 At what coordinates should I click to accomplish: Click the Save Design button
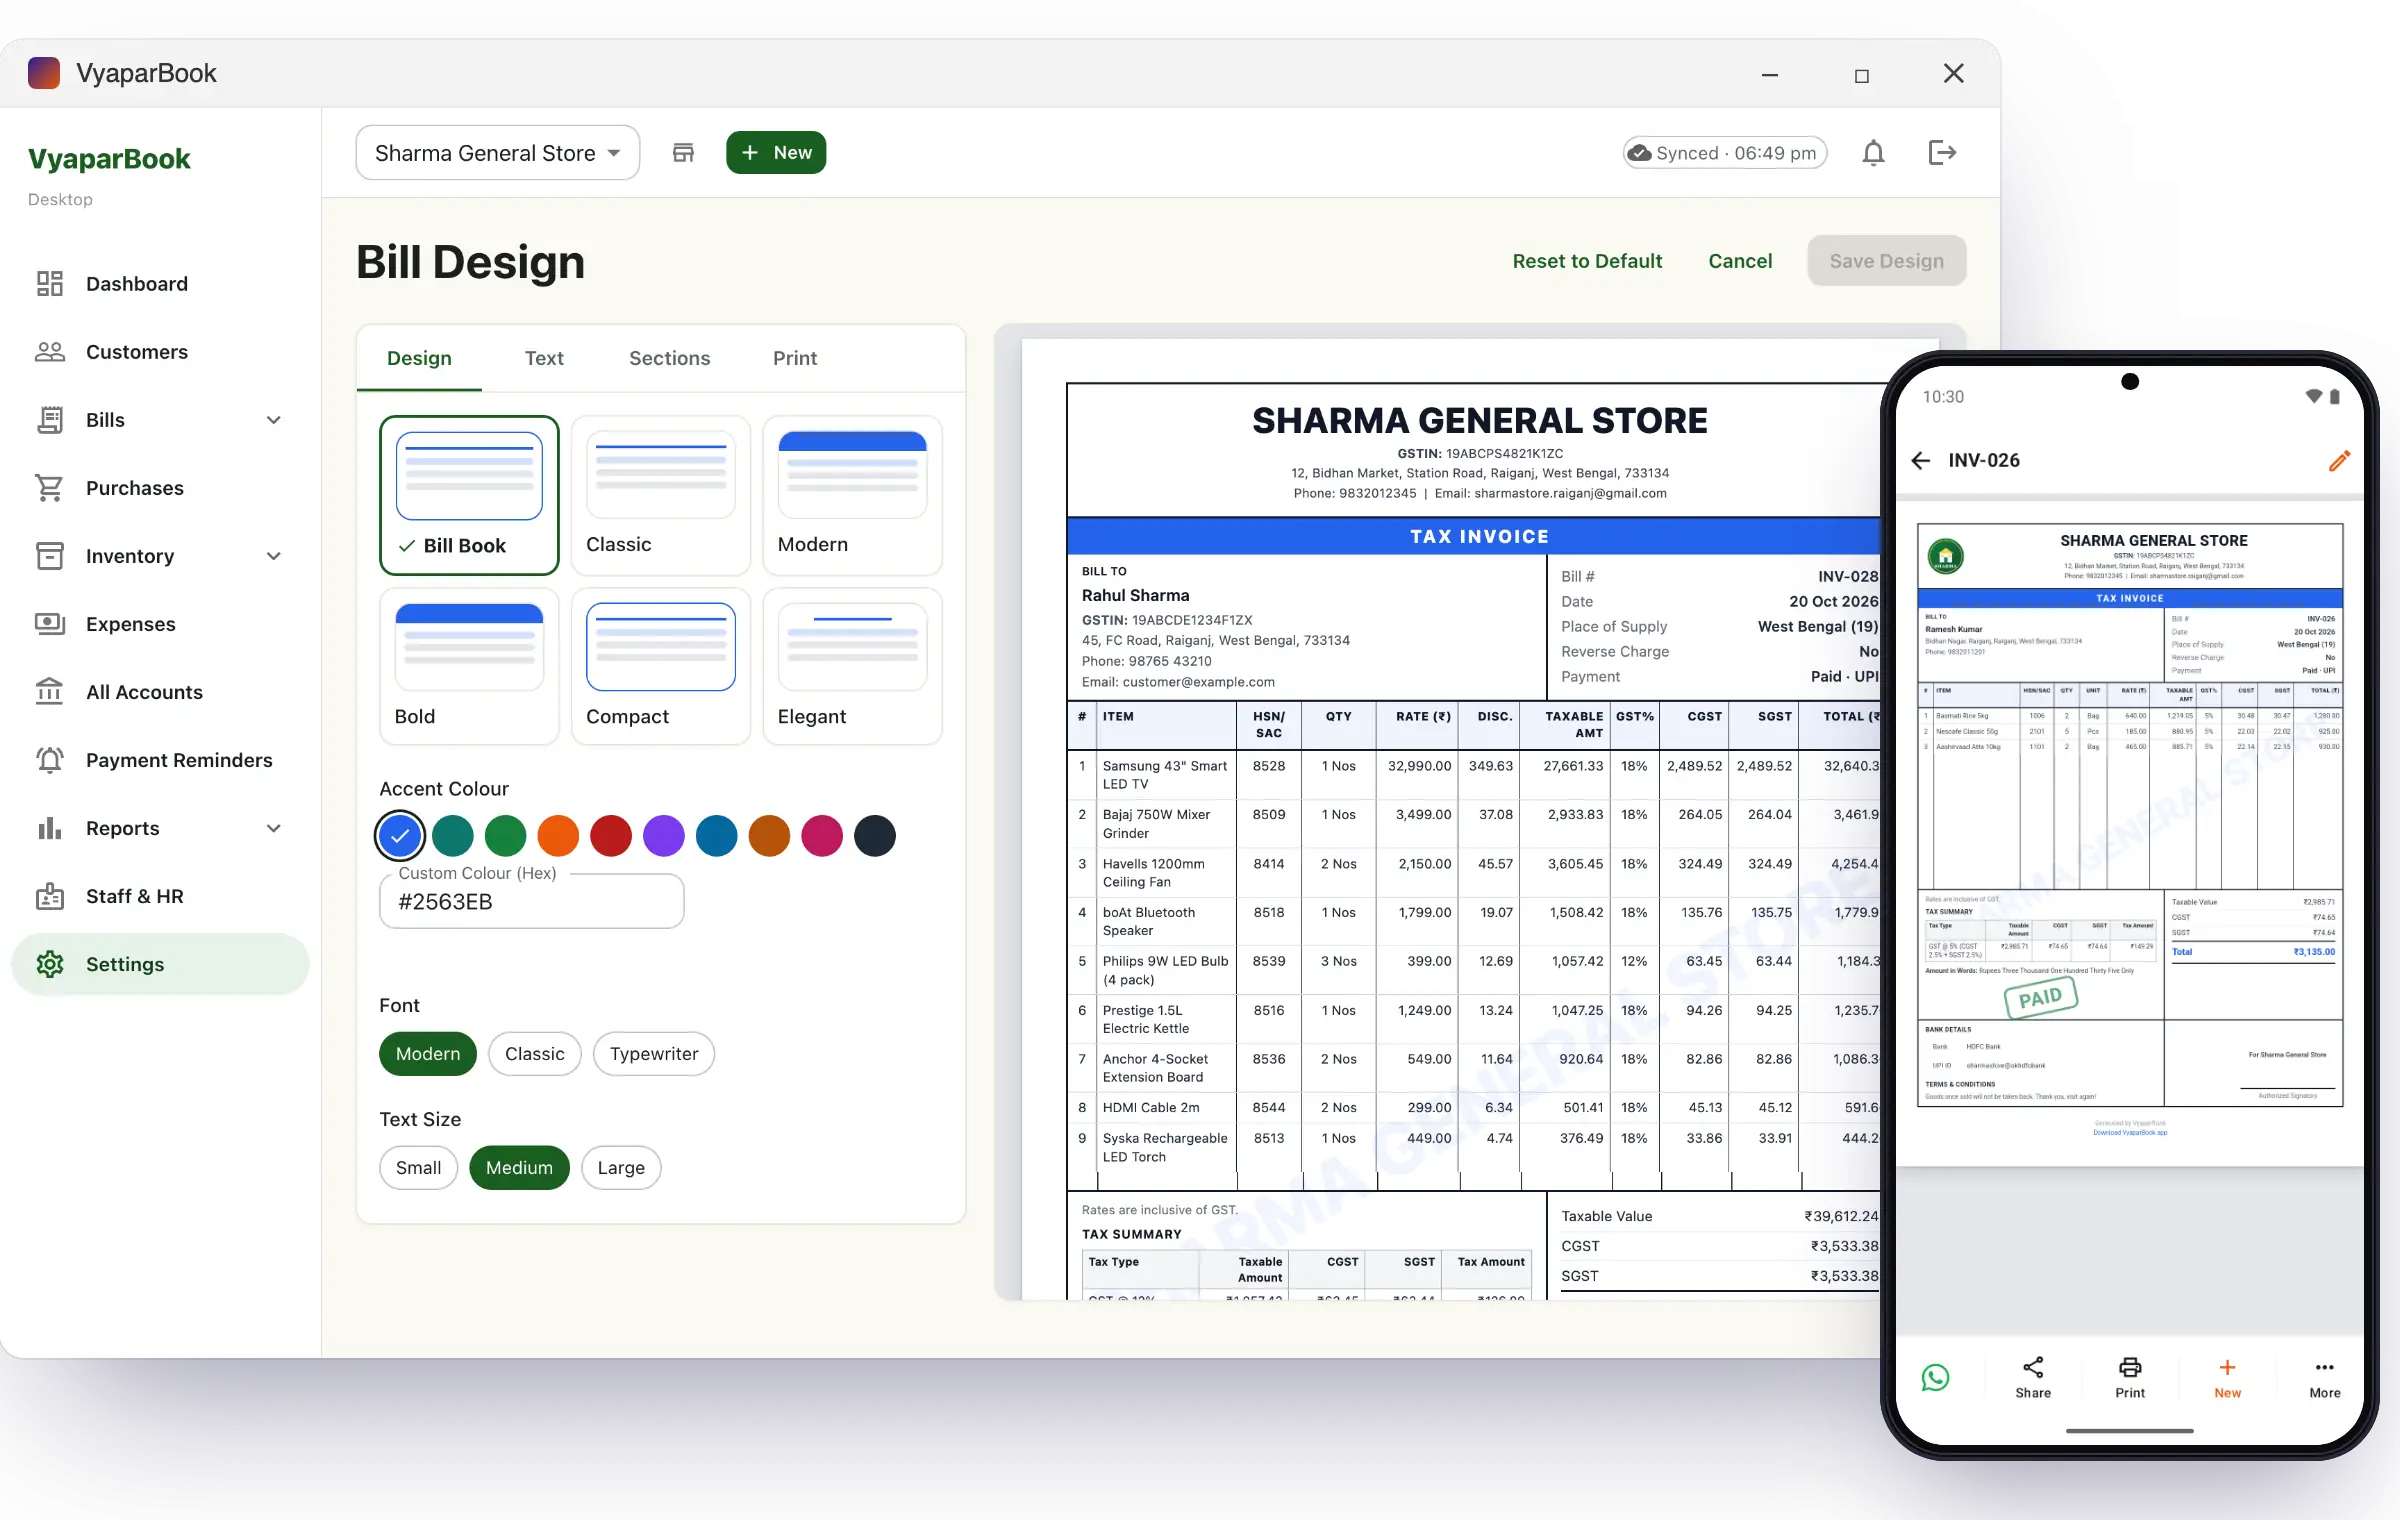[1887, 261]
